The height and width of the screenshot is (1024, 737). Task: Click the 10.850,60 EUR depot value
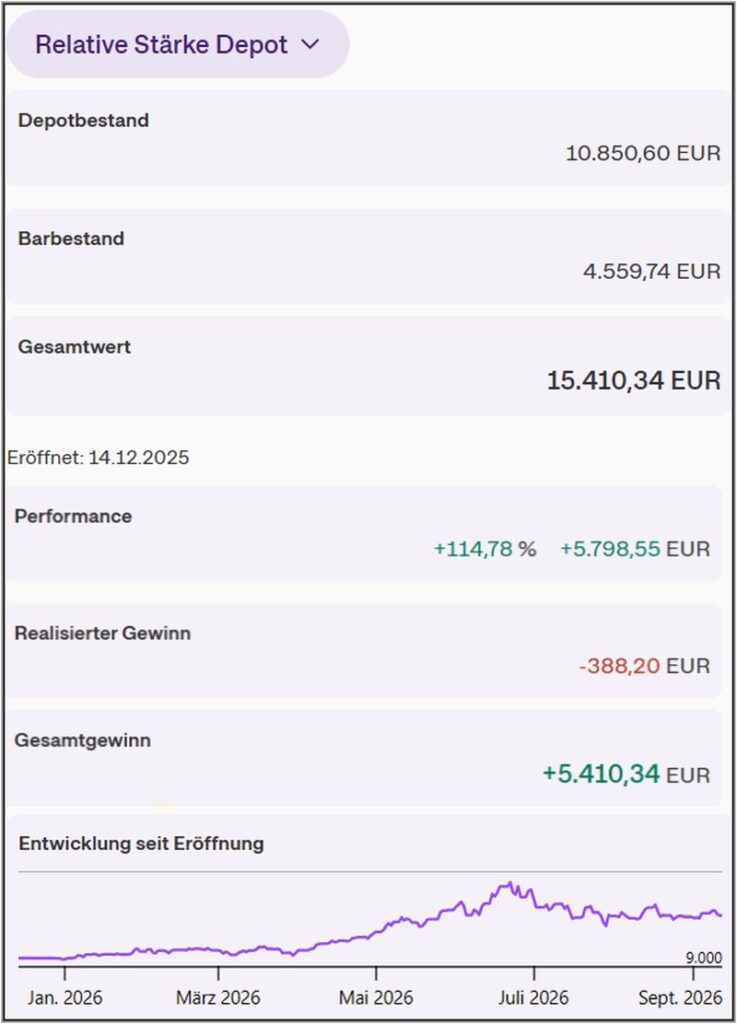643,153
